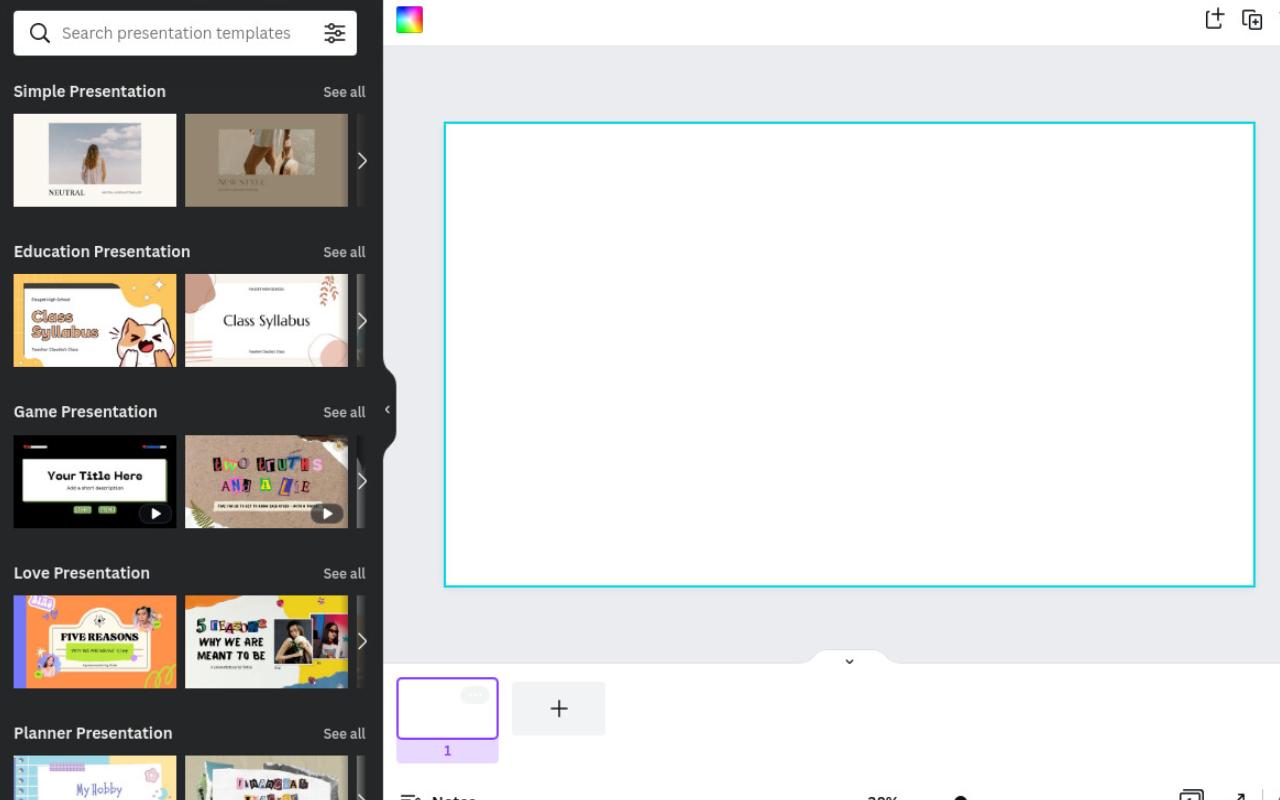The width and height of the screenshot is (1280, 800).
Task: Click the blank slide canvas
Action: tap(849, 354)
